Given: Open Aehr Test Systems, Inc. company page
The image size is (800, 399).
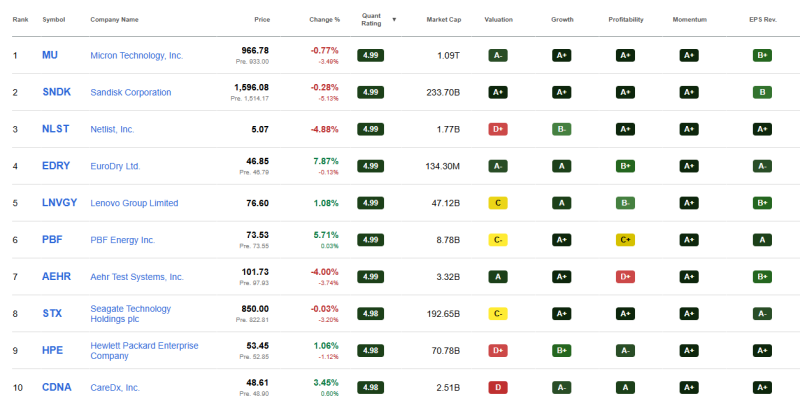Looking at the screenshot, I should click(x=137, y=277).
